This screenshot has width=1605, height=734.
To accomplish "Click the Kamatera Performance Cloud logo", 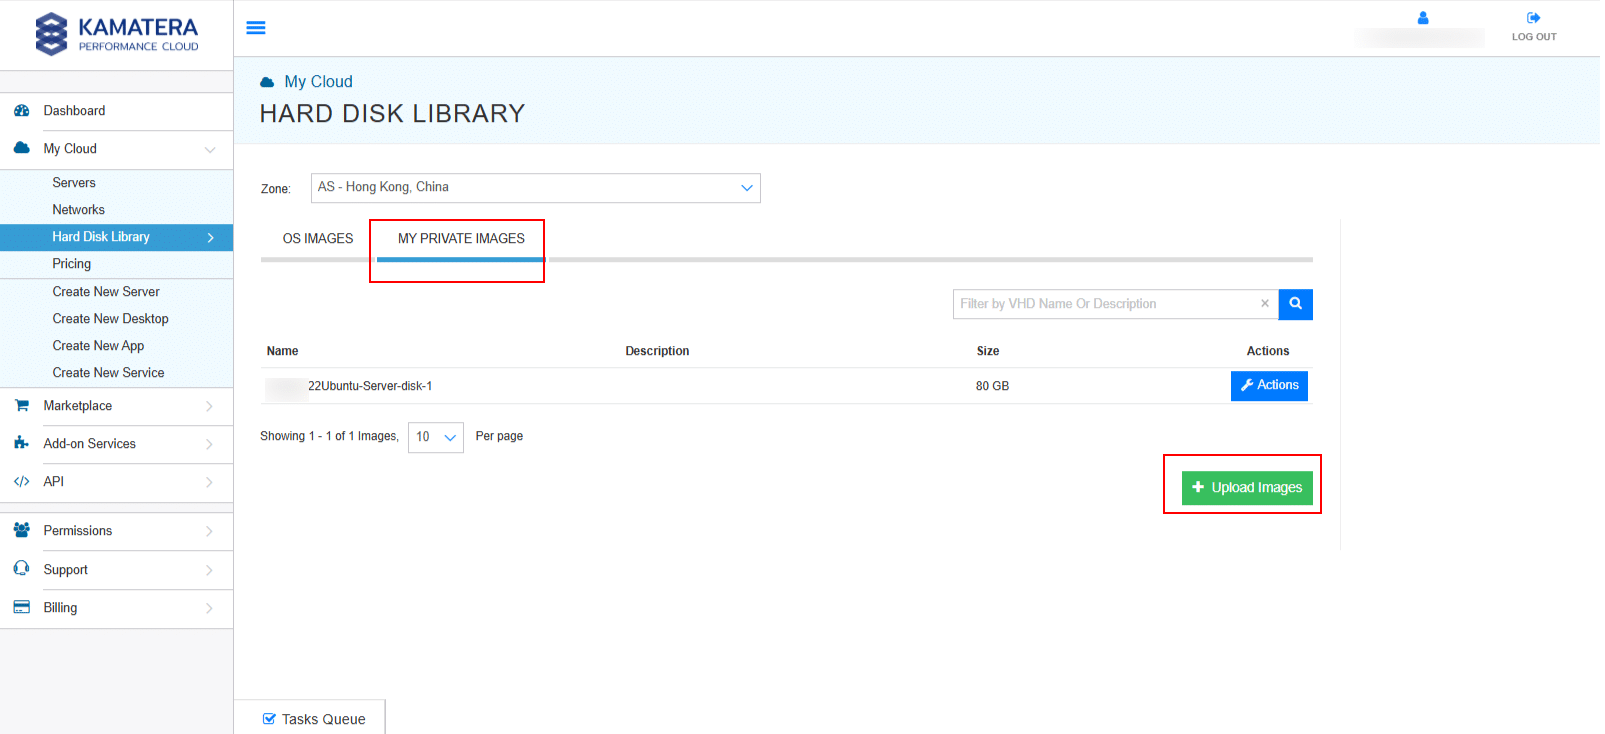I will (x=117, y=34).
